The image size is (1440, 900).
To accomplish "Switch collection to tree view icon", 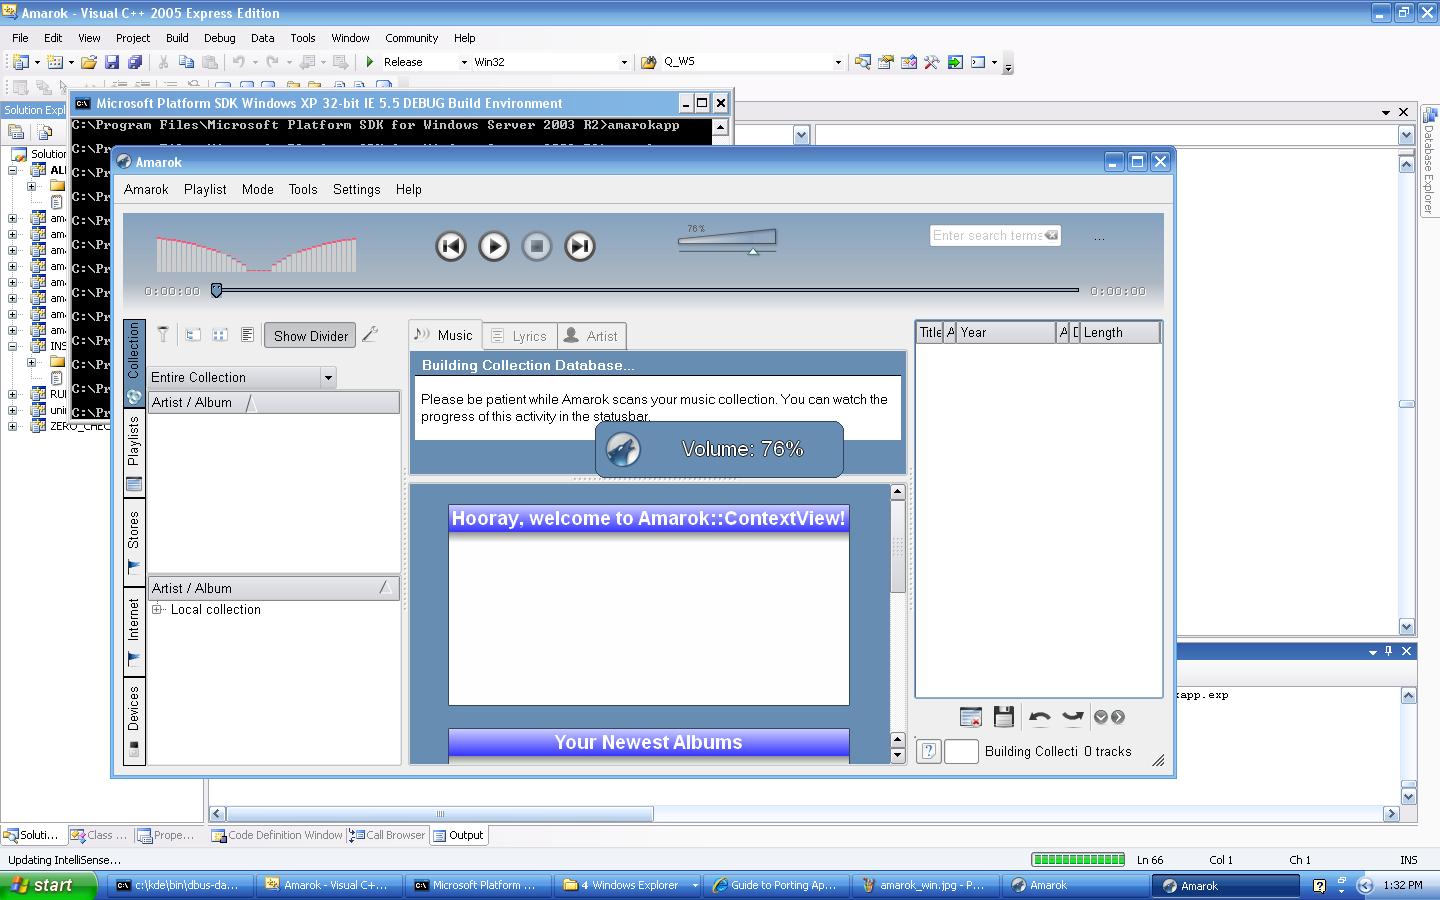I will coord(193,335).
